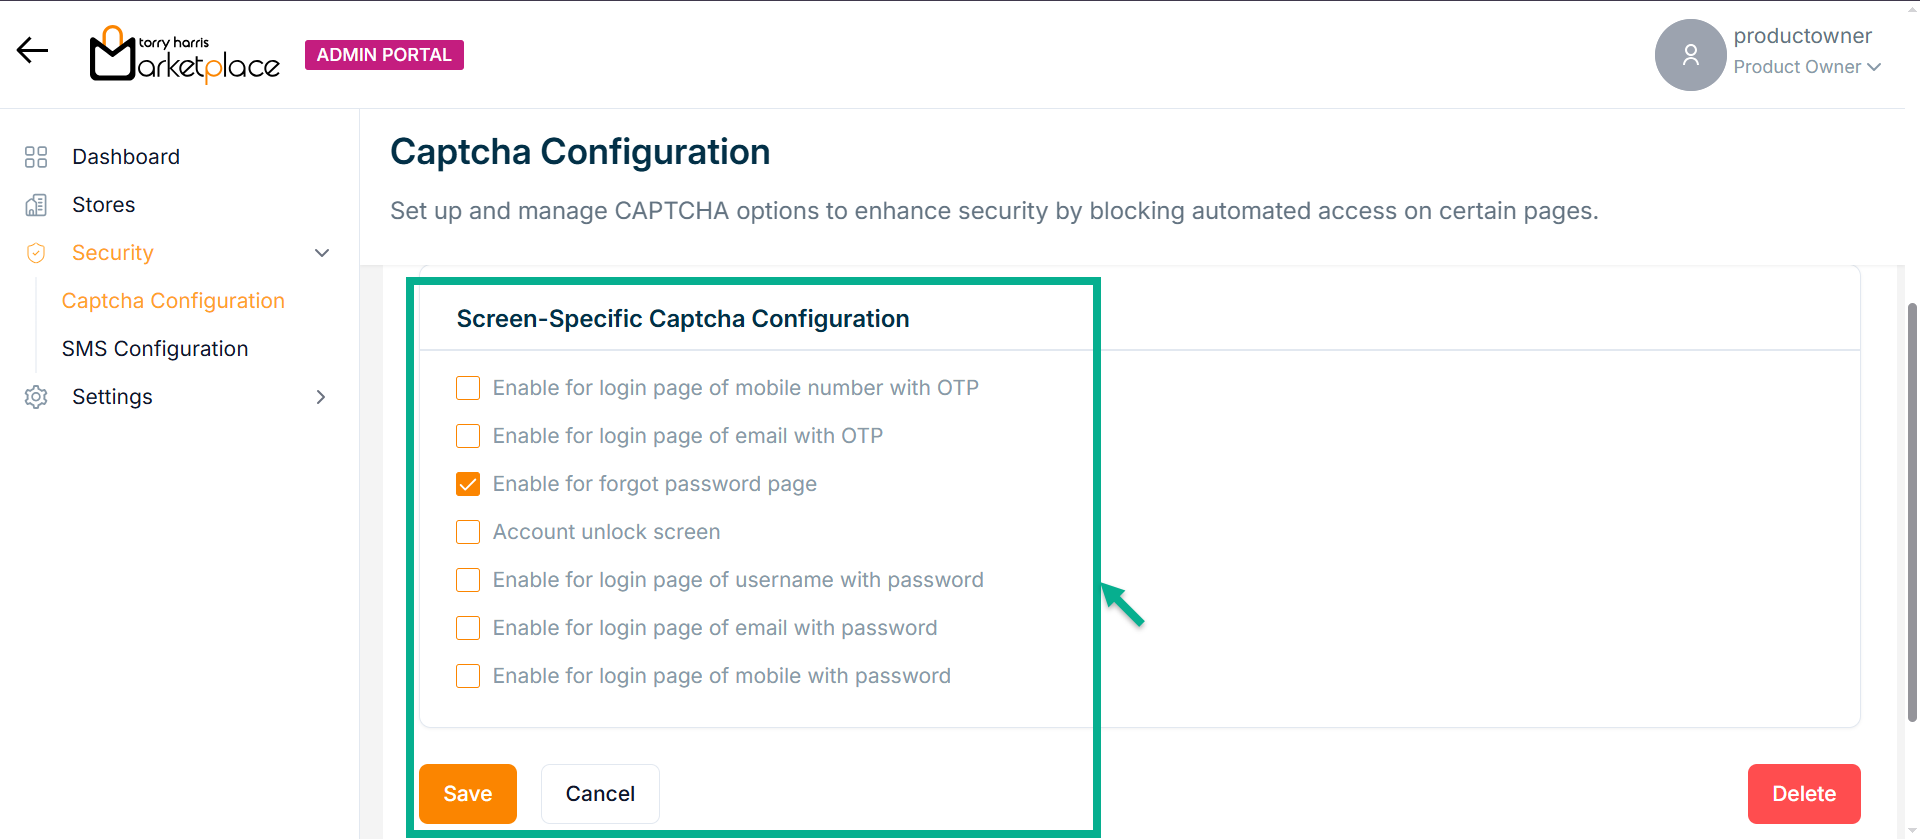Check the Account unlock screen box
The width and height of the screenshot is (1920, 839).
(468, 532)
